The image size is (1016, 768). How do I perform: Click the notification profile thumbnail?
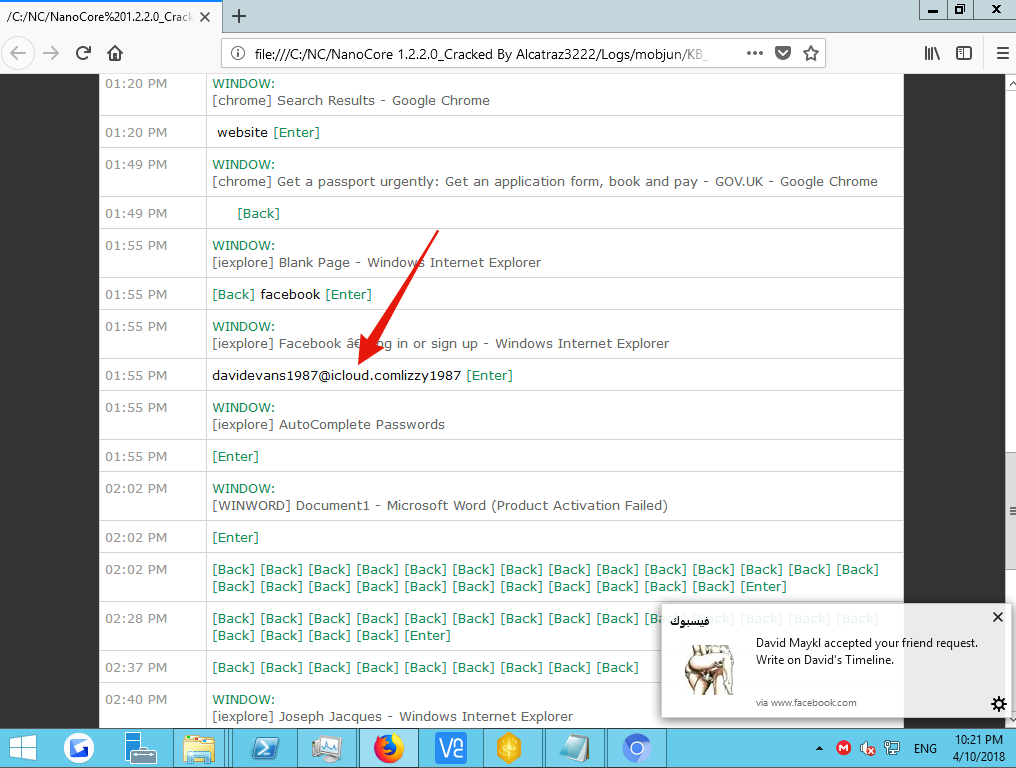pyautogui.click(x=710, y=669)
